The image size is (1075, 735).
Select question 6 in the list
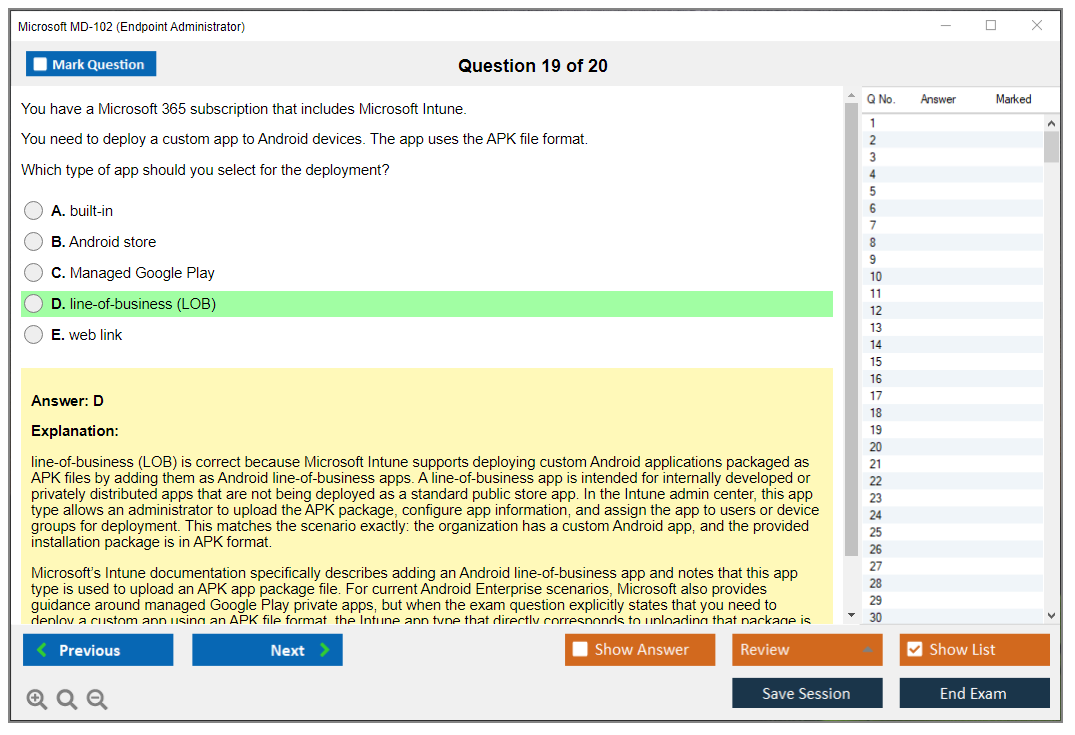(953, 208)
